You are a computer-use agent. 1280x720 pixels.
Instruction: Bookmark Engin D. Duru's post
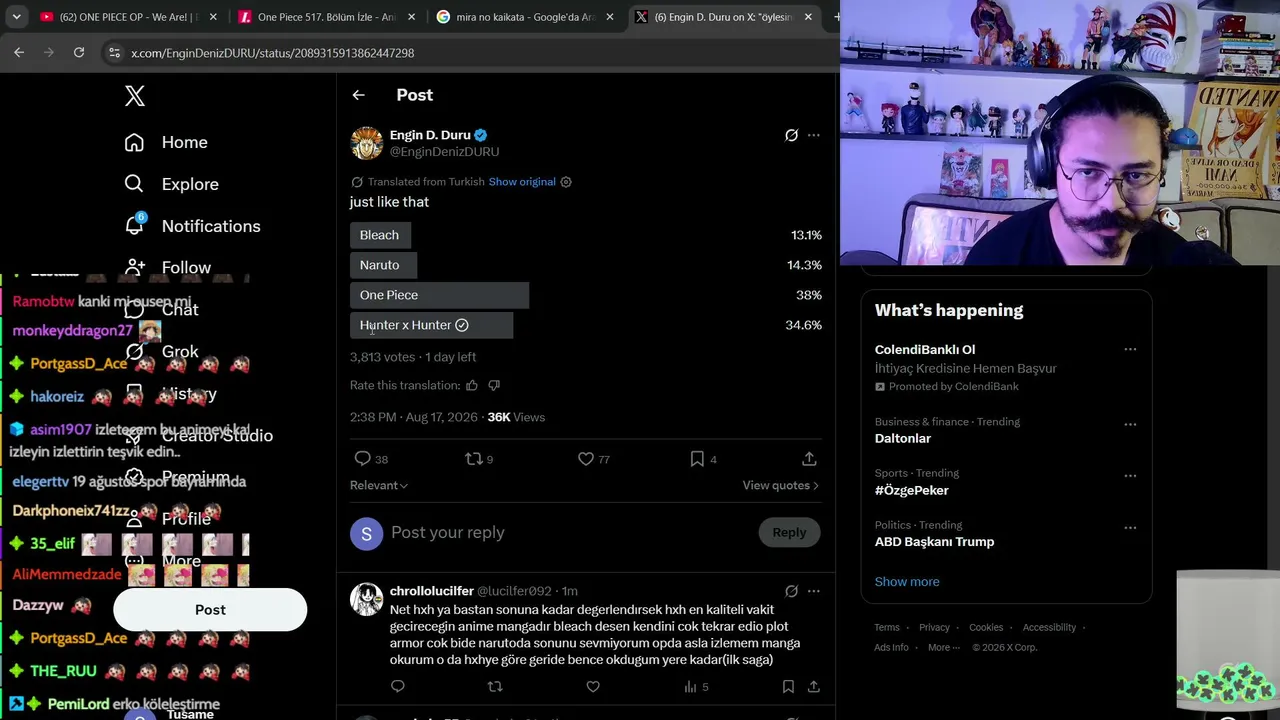click(x=697, y=459)
